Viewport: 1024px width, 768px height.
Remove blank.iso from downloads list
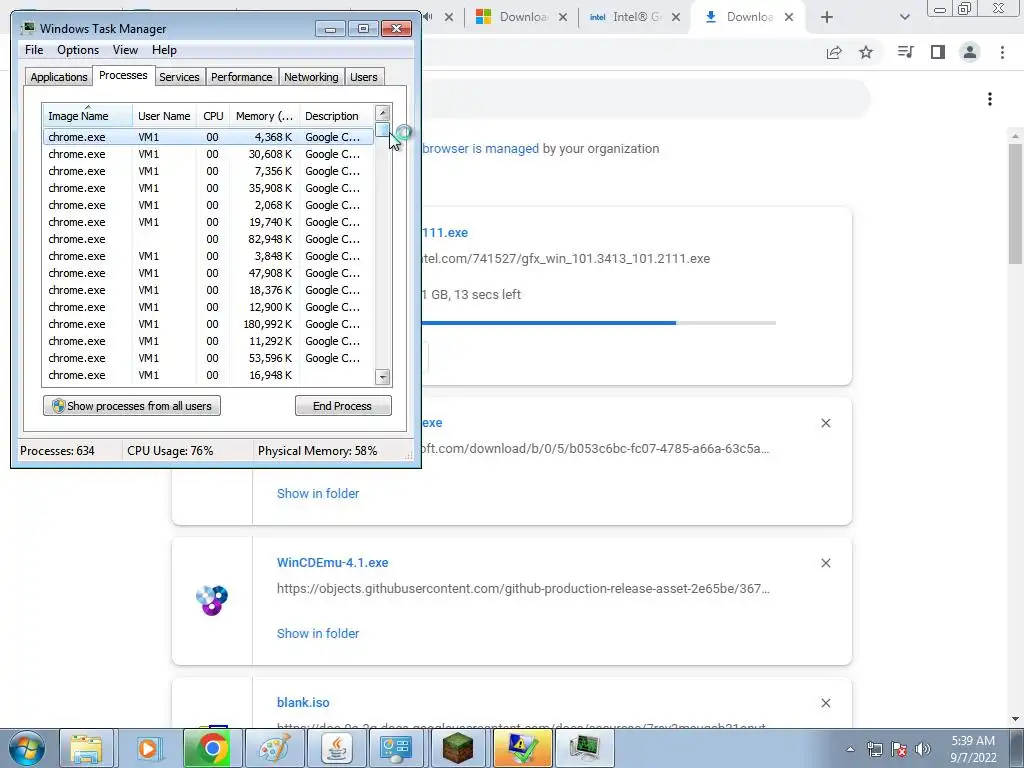pyautogui.click(x=826, y=703)
